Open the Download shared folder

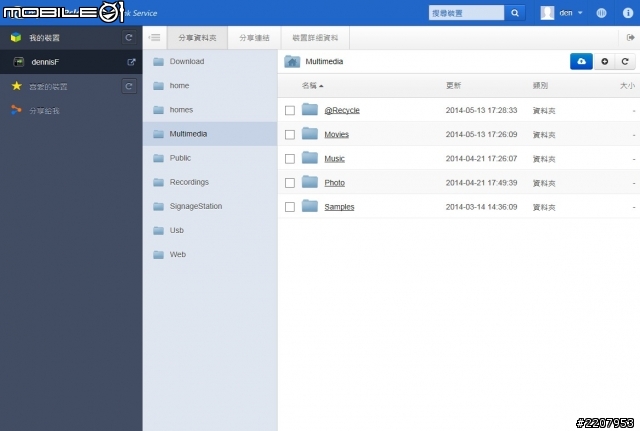pos(210,62)
